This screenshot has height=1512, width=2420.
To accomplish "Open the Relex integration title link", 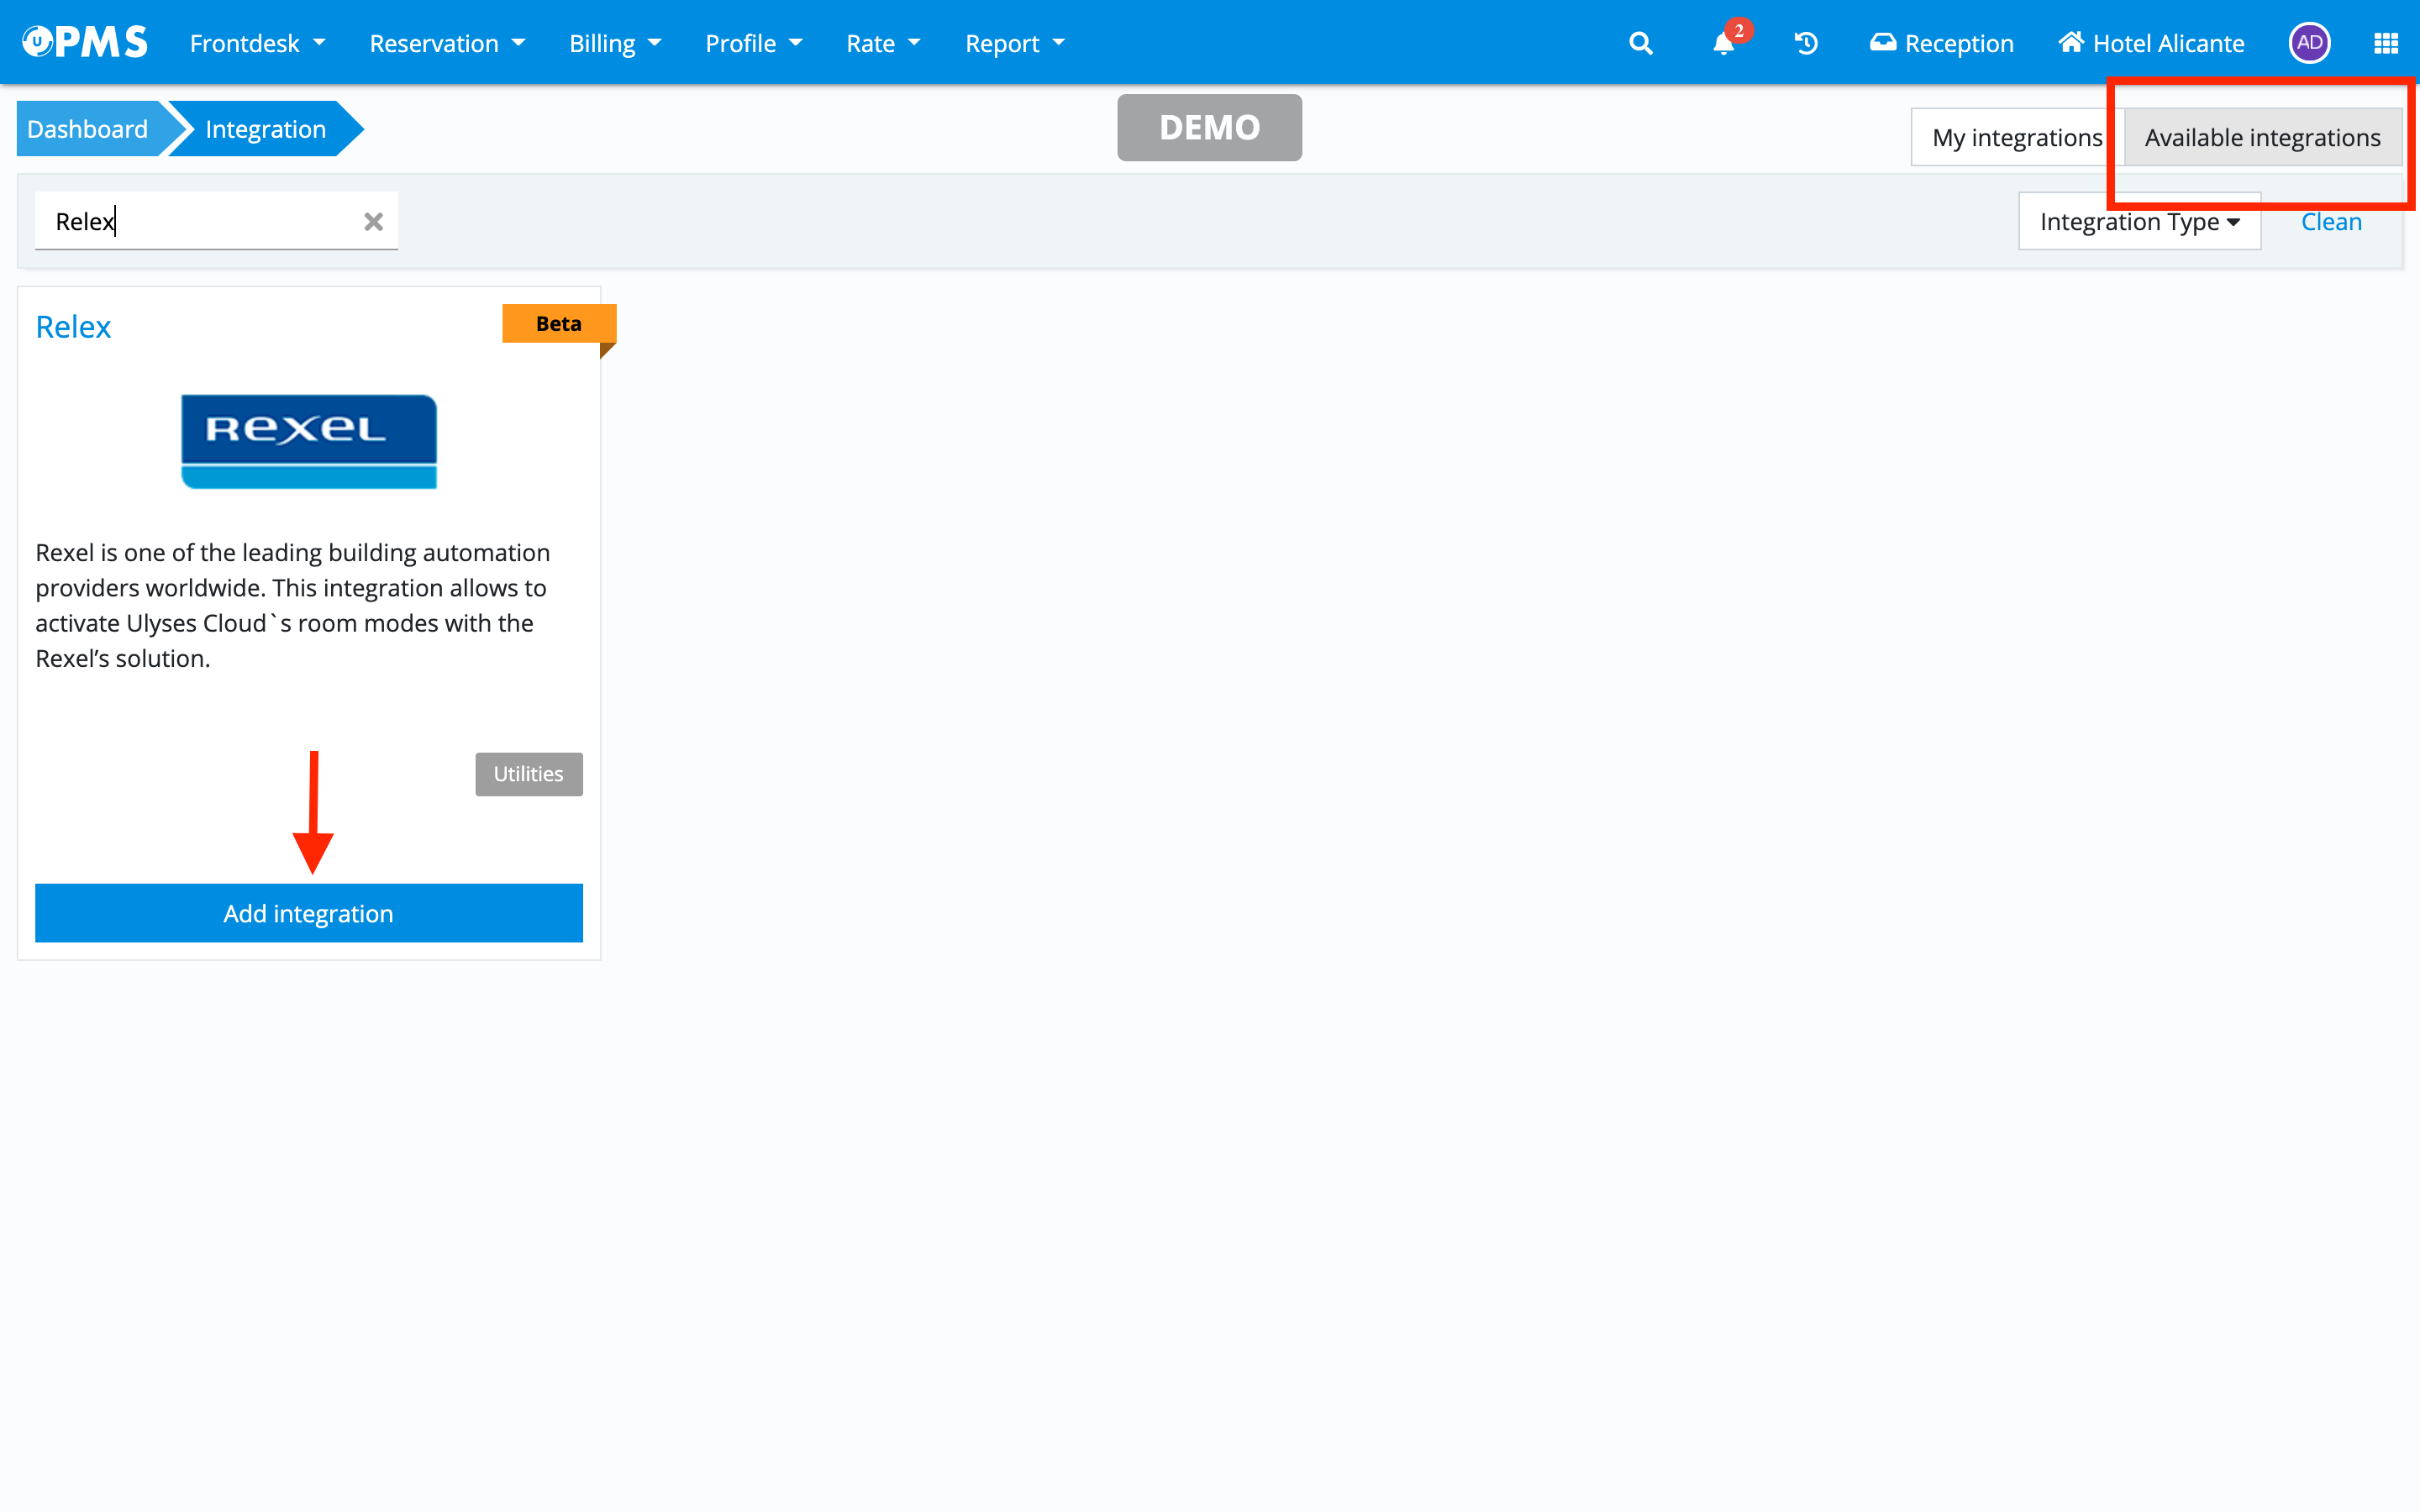I will tap(73, 326).
